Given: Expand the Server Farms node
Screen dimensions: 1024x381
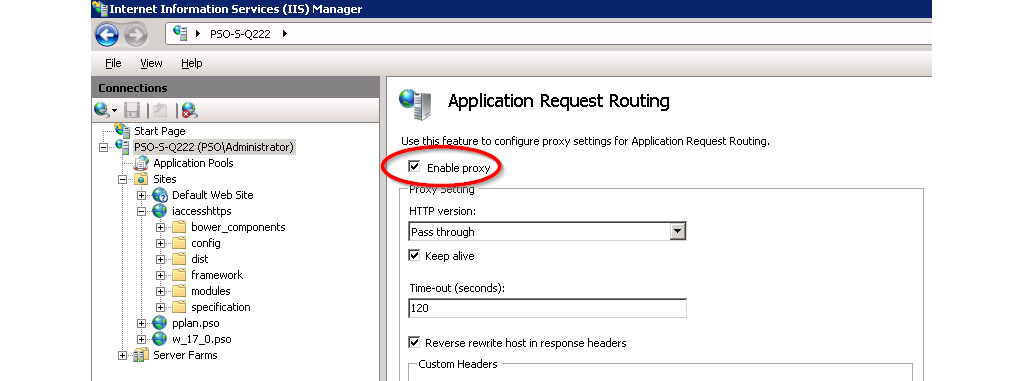Looking at the screenshot, I should [x=122, y=356].
